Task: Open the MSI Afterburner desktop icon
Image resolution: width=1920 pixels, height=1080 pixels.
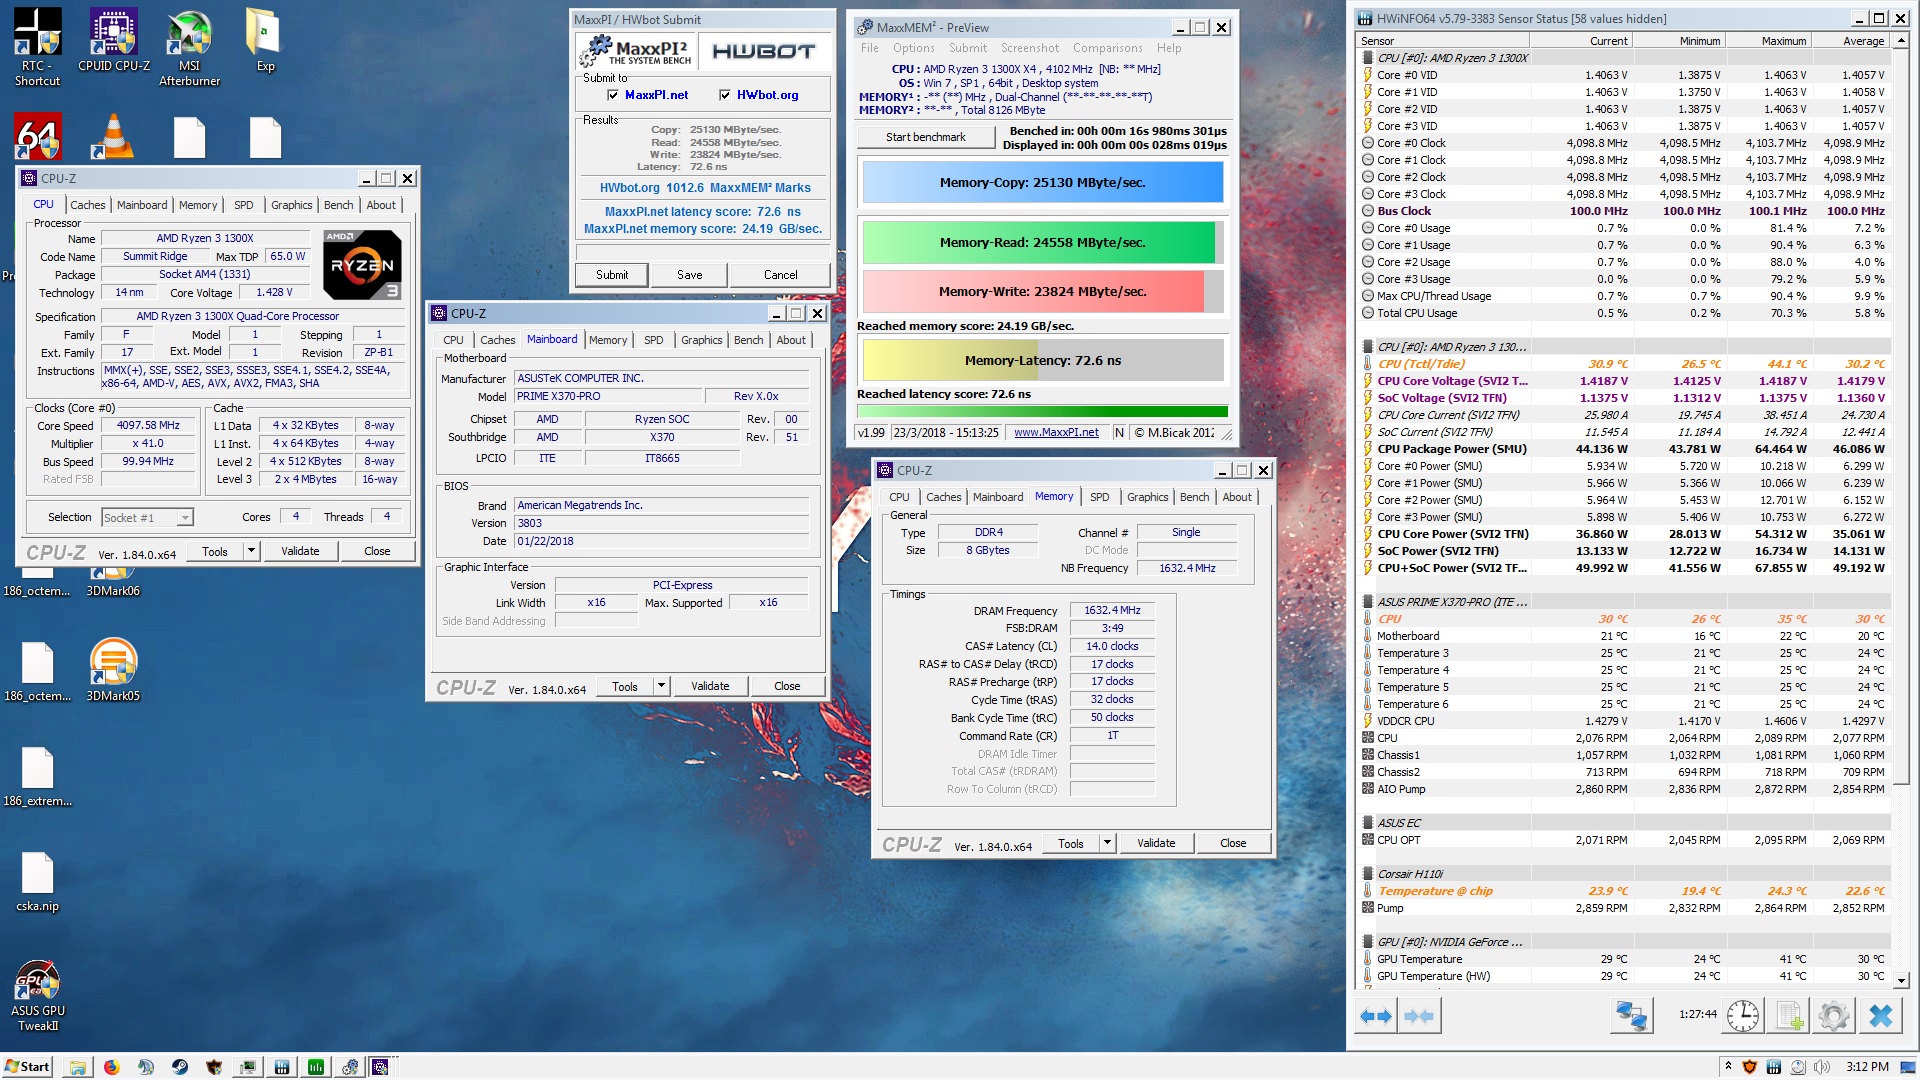Action: (189, 46)
